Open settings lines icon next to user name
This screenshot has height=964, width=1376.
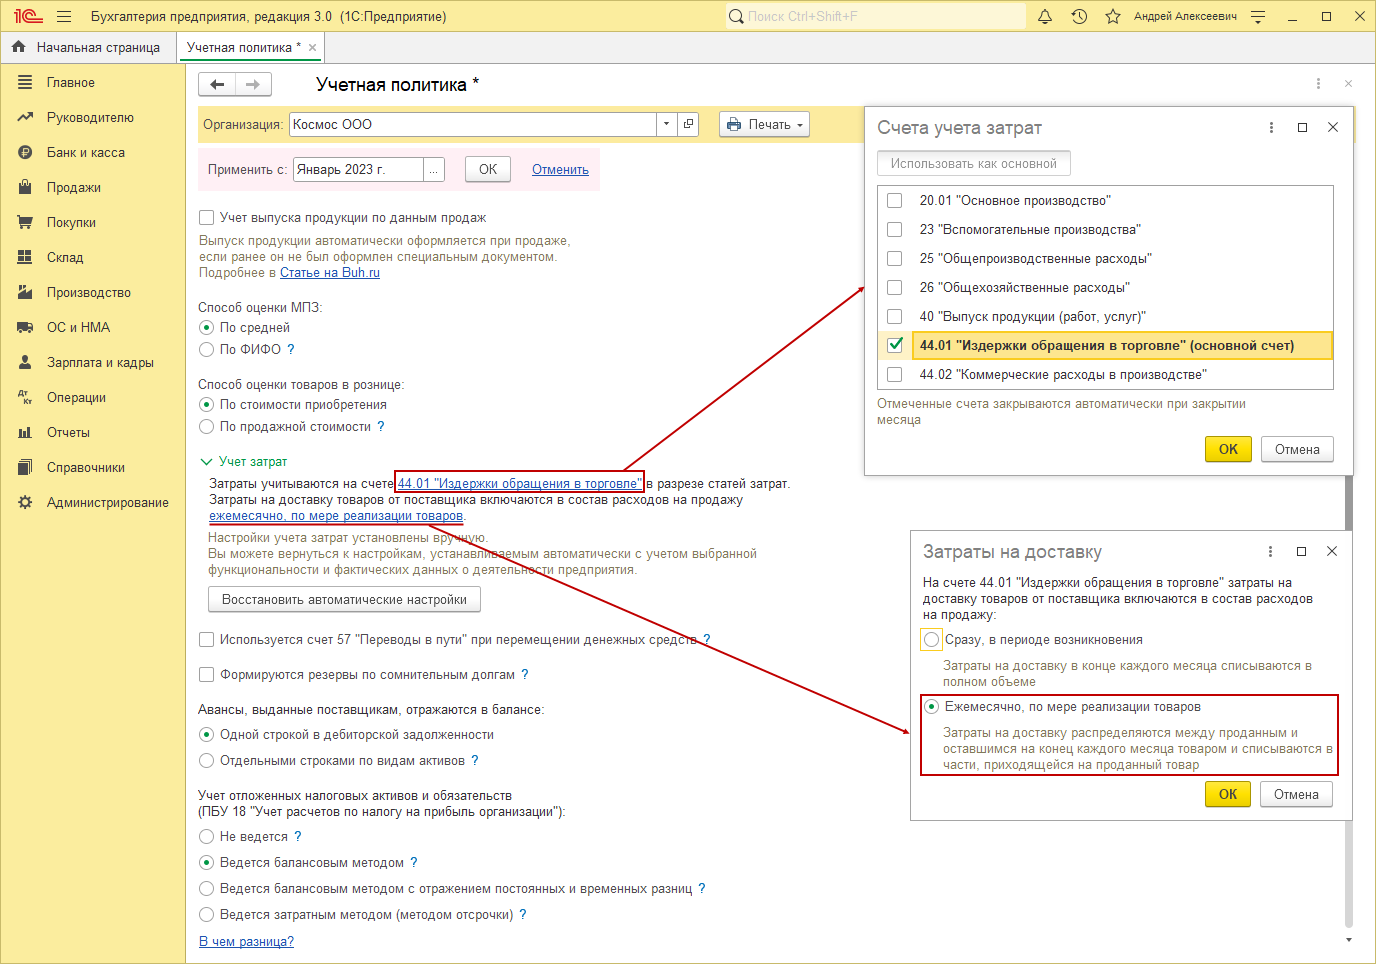point(1258,16)
